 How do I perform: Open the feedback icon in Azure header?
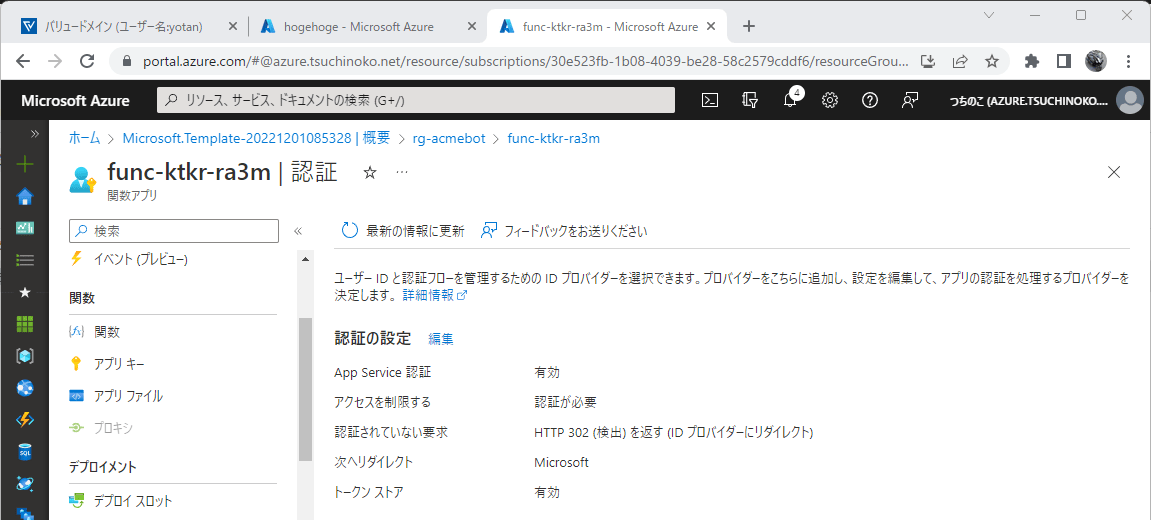[910, 101]
